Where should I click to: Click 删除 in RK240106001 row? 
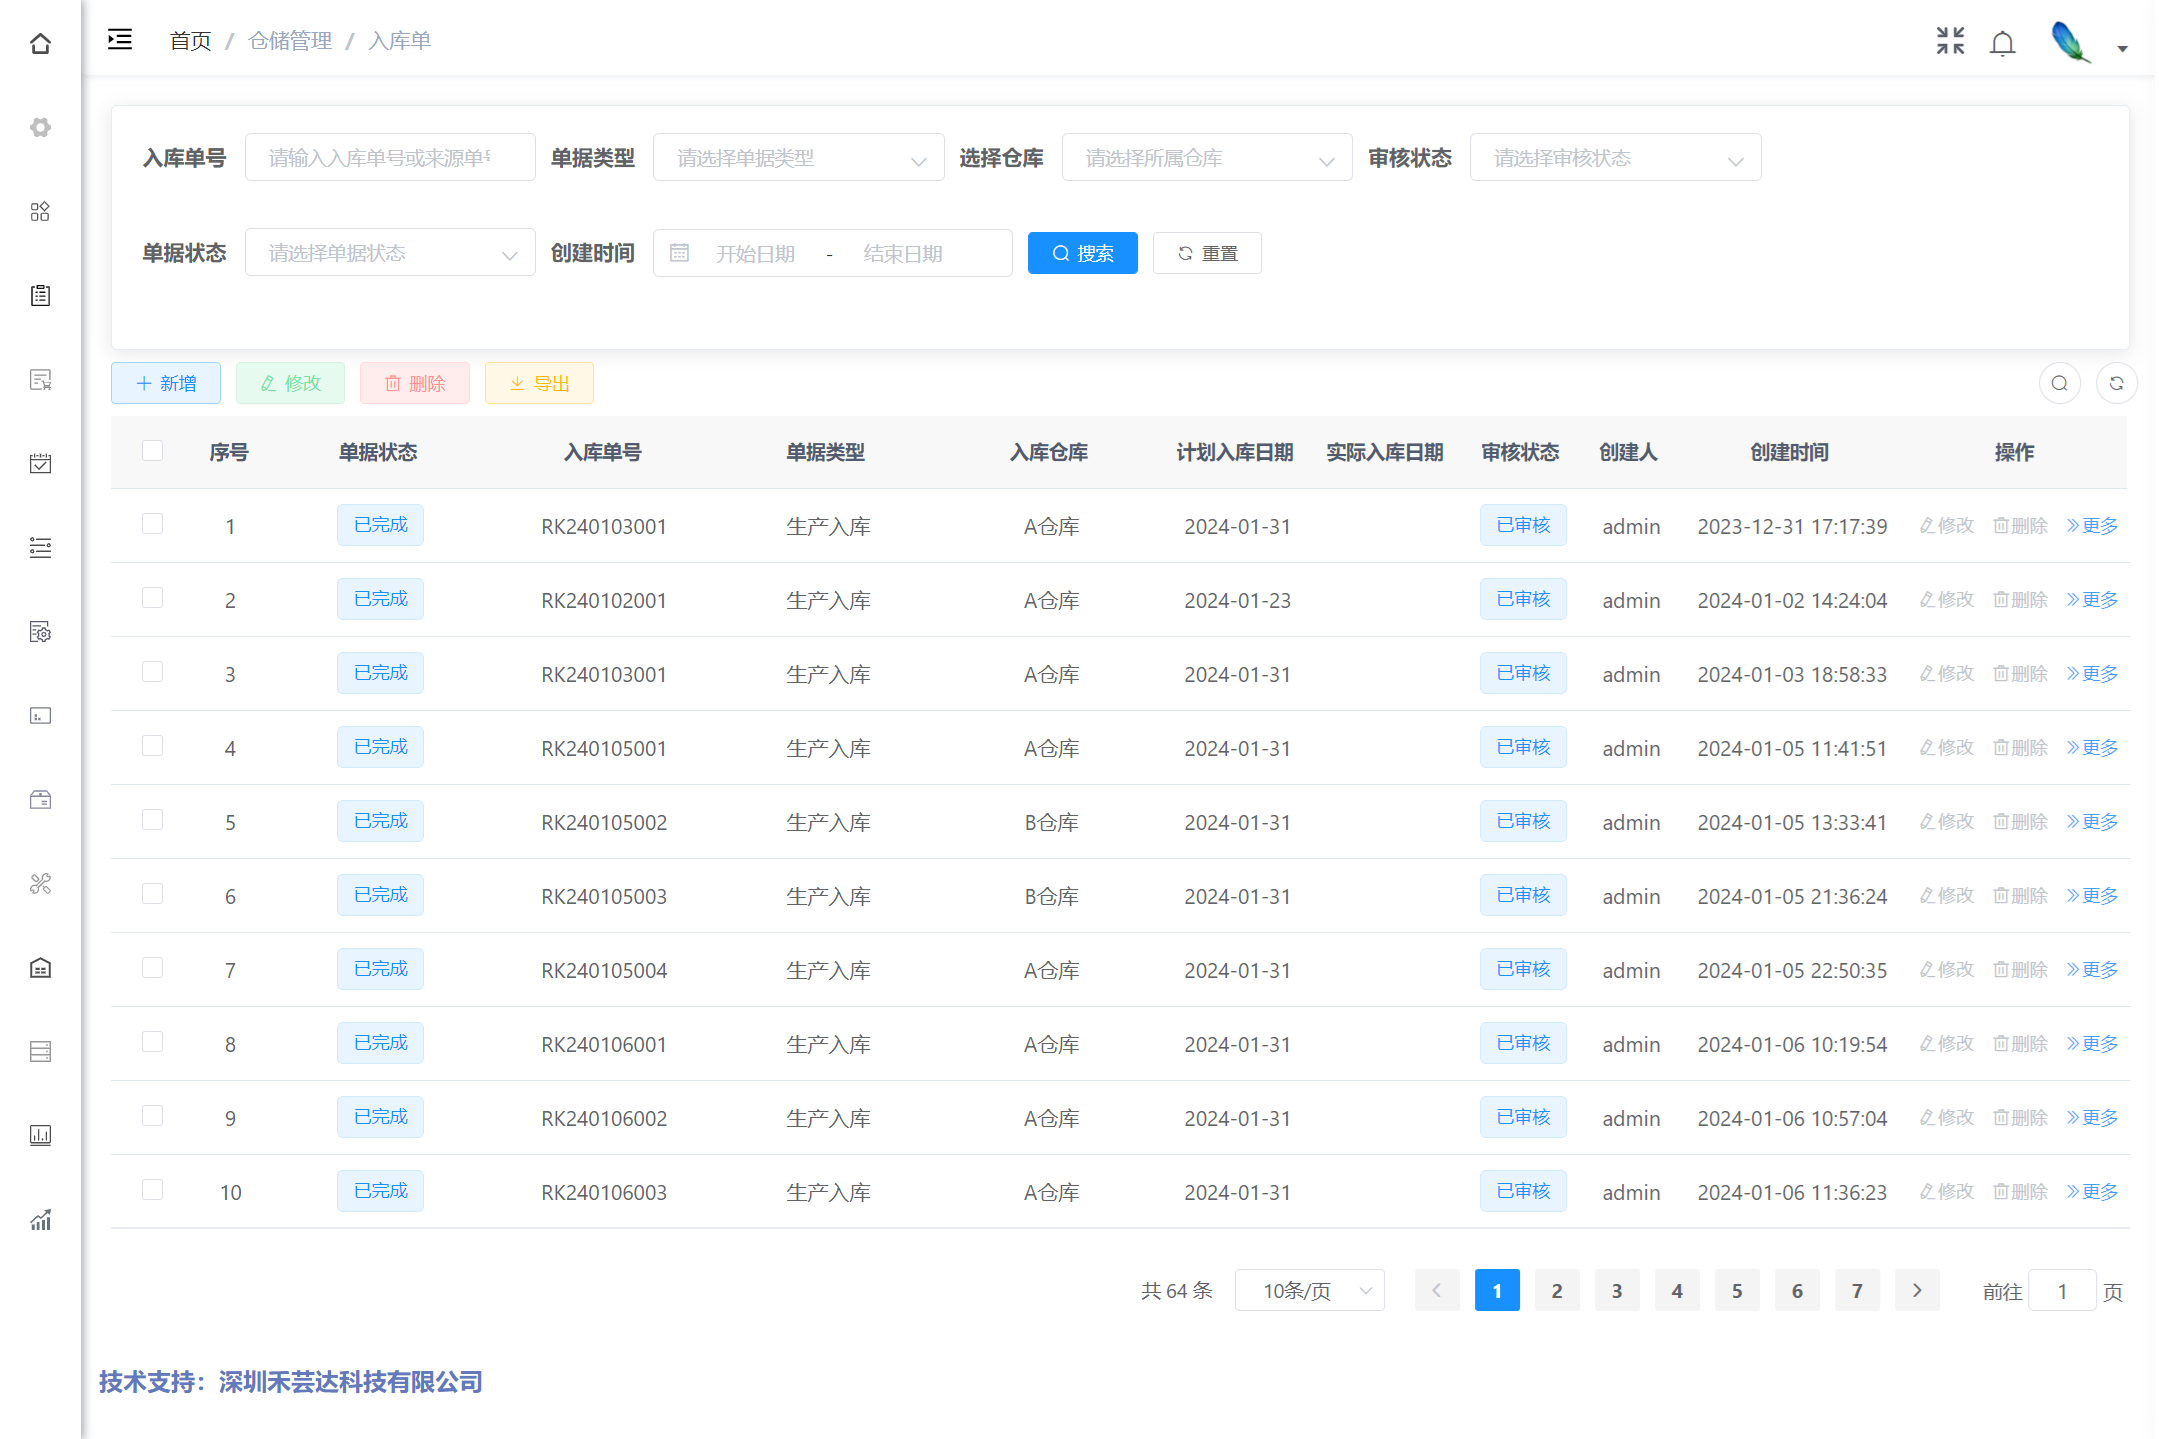tap(2020, 1044)
